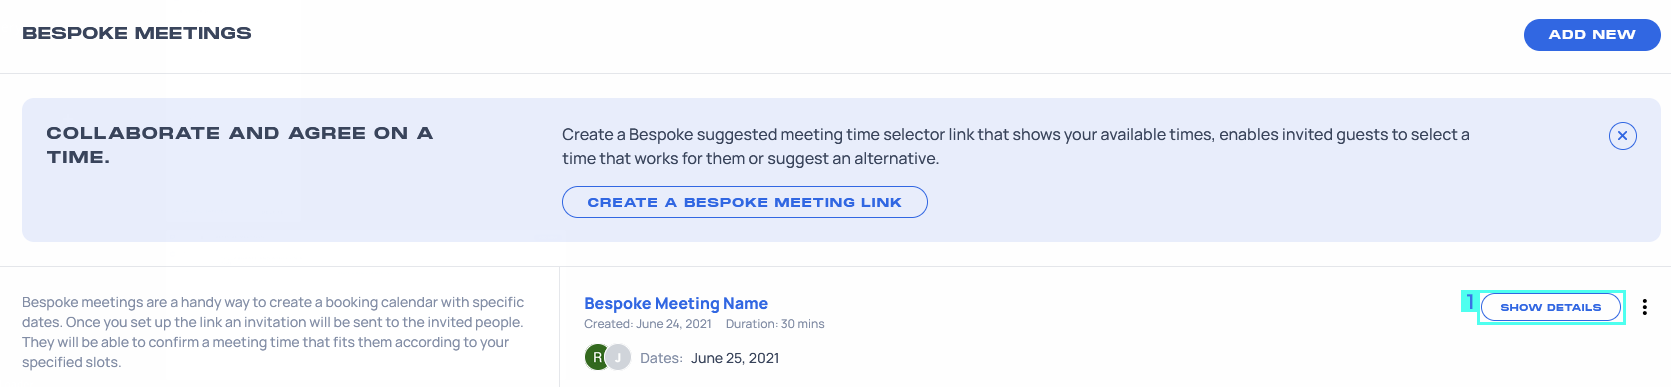This screenshot has height=387, width=1671.
Task: Dismiss the collaborate banner with X icon
Action: (x=1622, y=135)
